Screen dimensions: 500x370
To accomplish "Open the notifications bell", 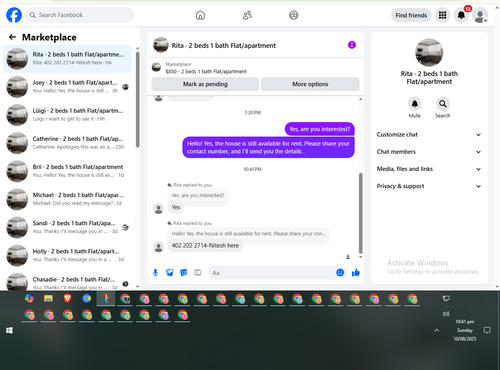I will click(x=461, y=15).
